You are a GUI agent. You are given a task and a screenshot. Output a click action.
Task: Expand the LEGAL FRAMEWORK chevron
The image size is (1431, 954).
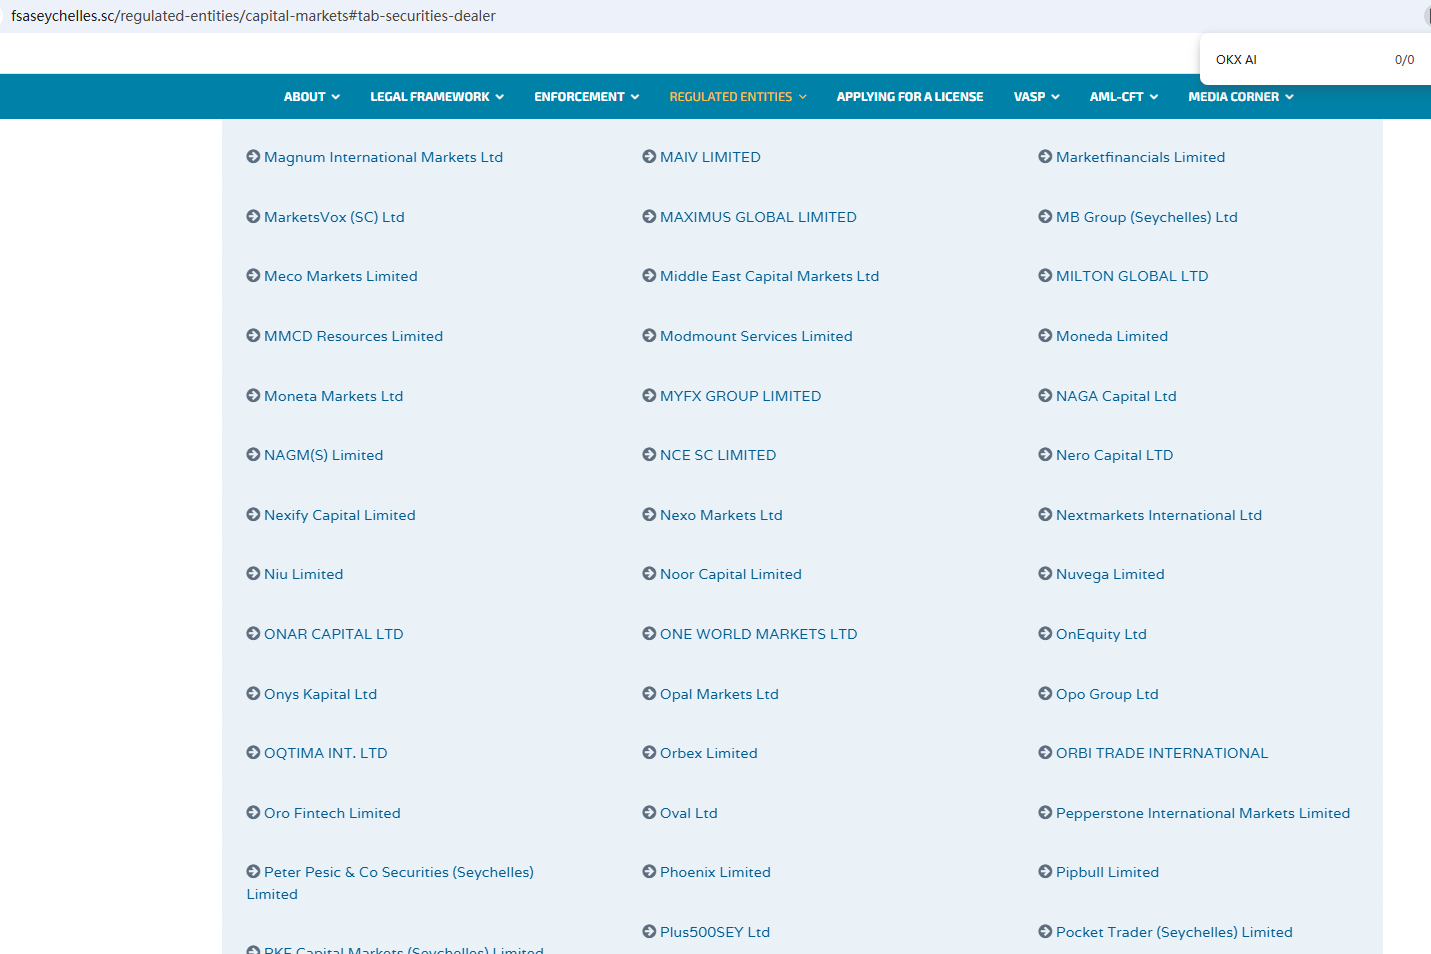click(499, 97)
